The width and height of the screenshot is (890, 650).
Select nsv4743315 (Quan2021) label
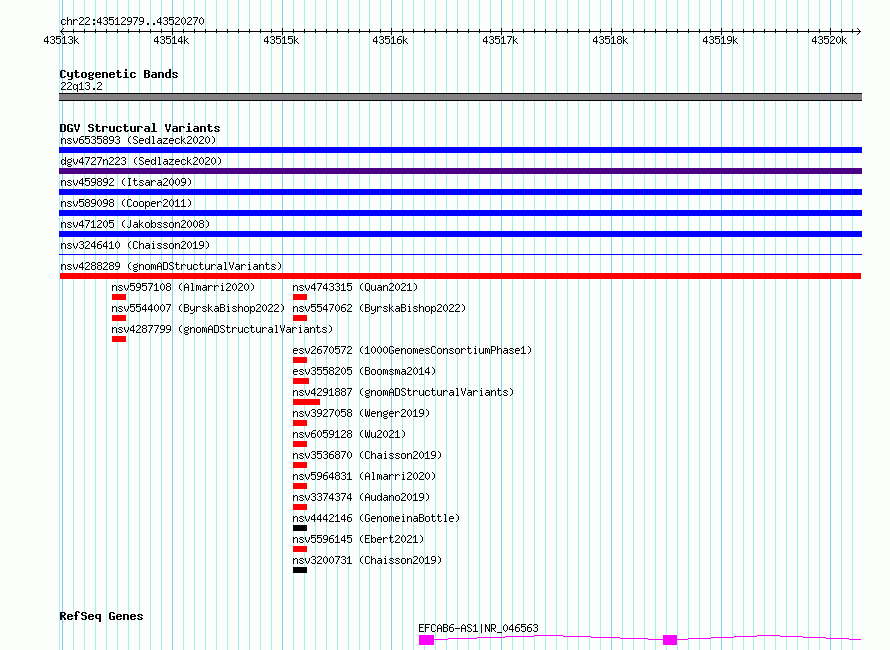[355, 287]
